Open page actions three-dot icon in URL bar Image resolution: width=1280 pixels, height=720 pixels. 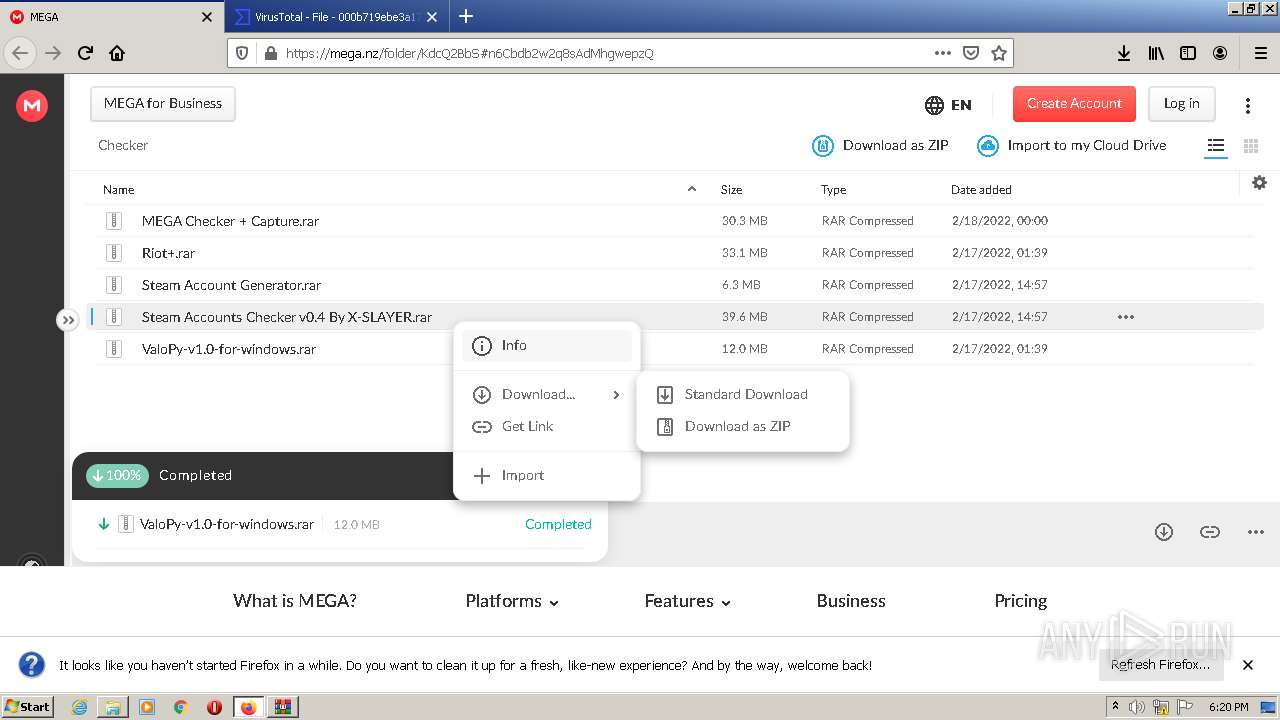click(942, 53)
